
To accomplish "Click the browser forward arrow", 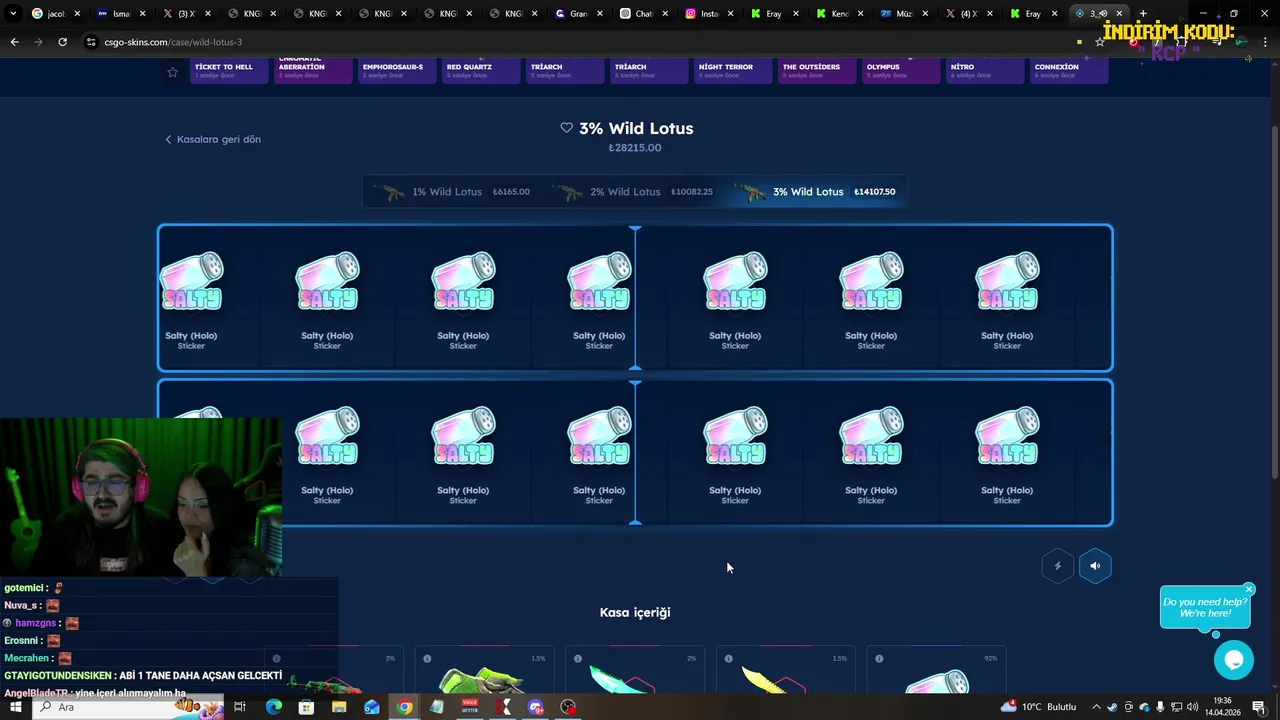I will [38, 42].
